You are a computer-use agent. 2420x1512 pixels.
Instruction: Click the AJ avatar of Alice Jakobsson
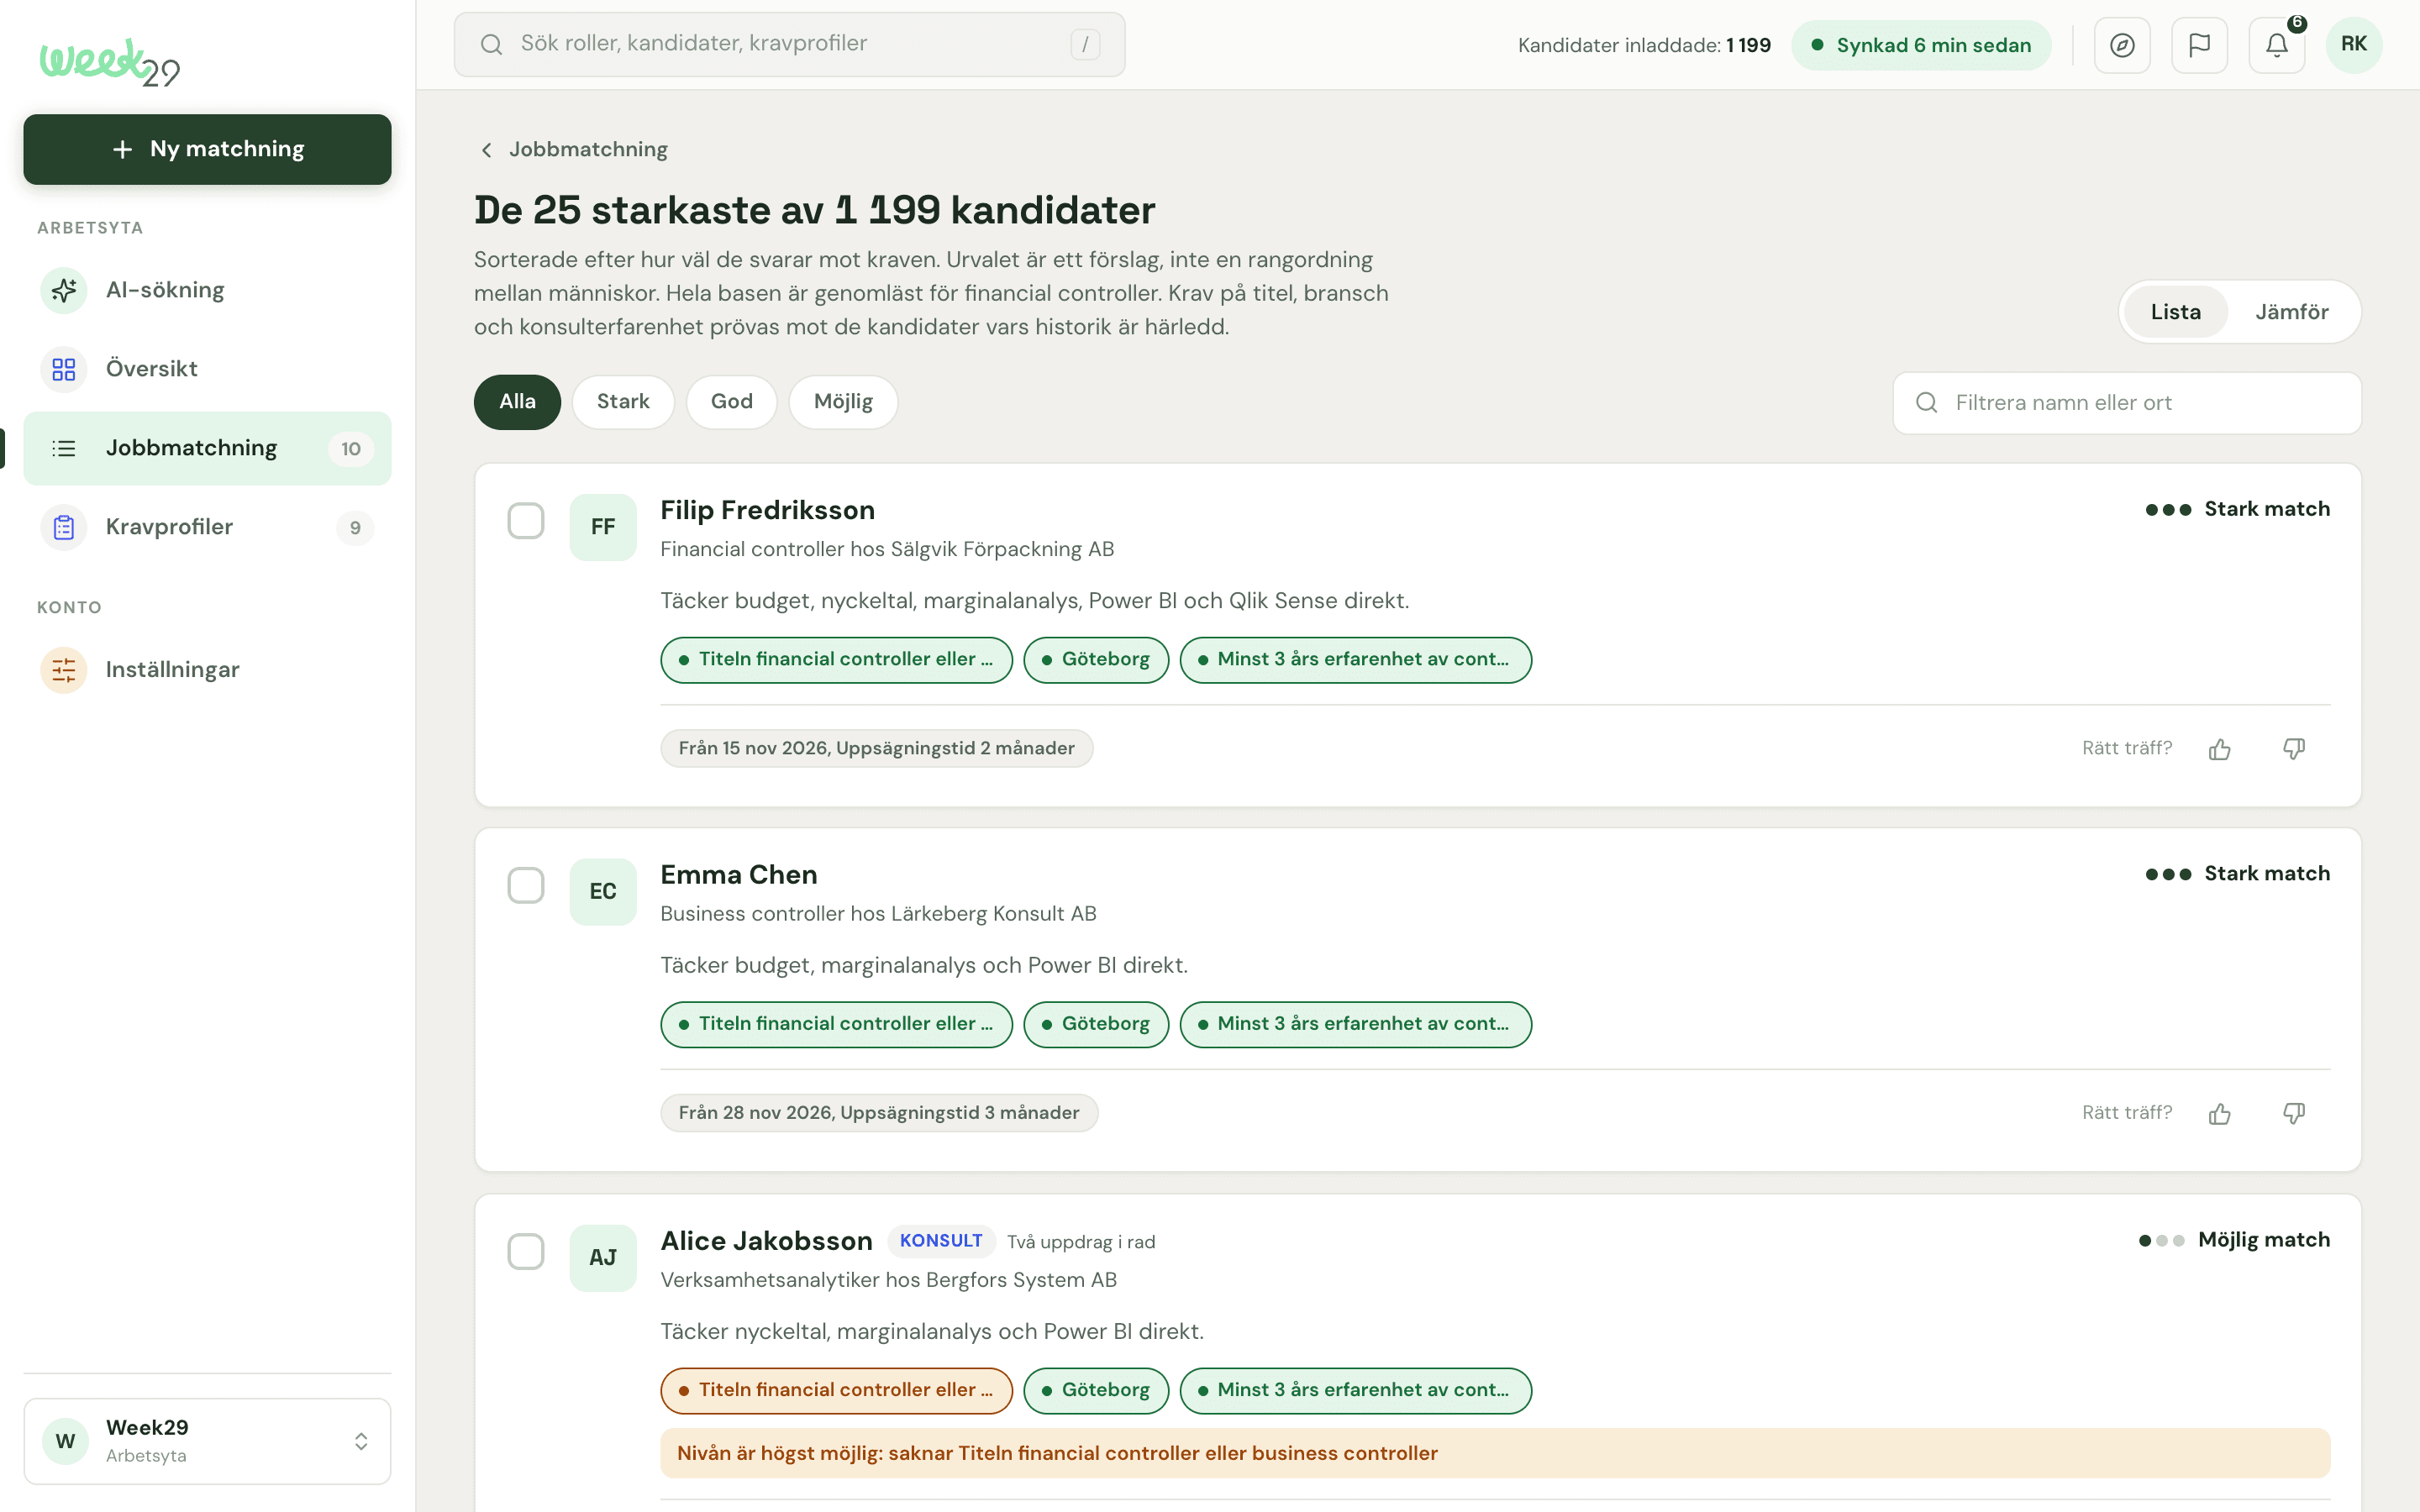pos(603,1258)
